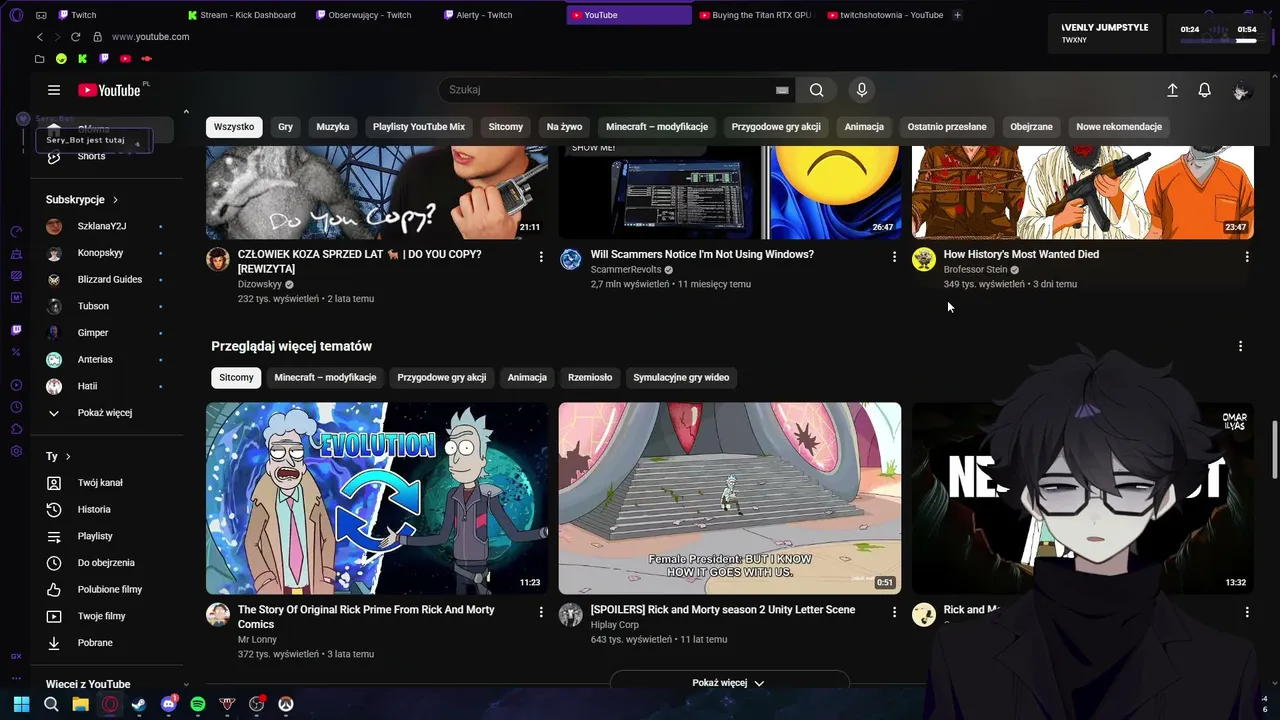Screen dimensions: 1280x720
Task: Open File Explorer from the taskbar
Action: click(x=80, y=704)
